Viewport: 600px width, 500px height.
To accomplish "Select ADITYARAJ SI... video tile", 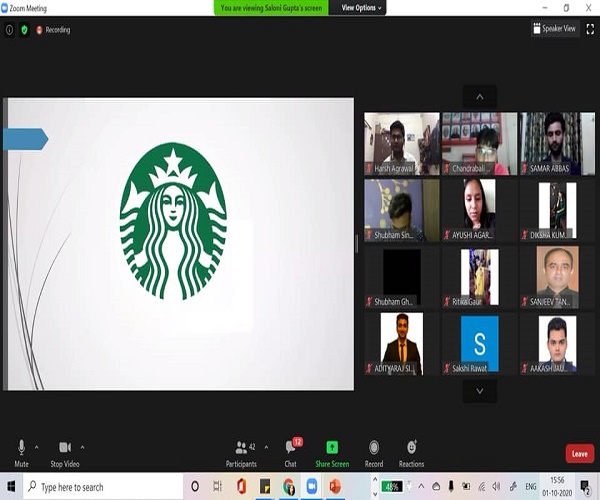I will (x=402, y=344).
